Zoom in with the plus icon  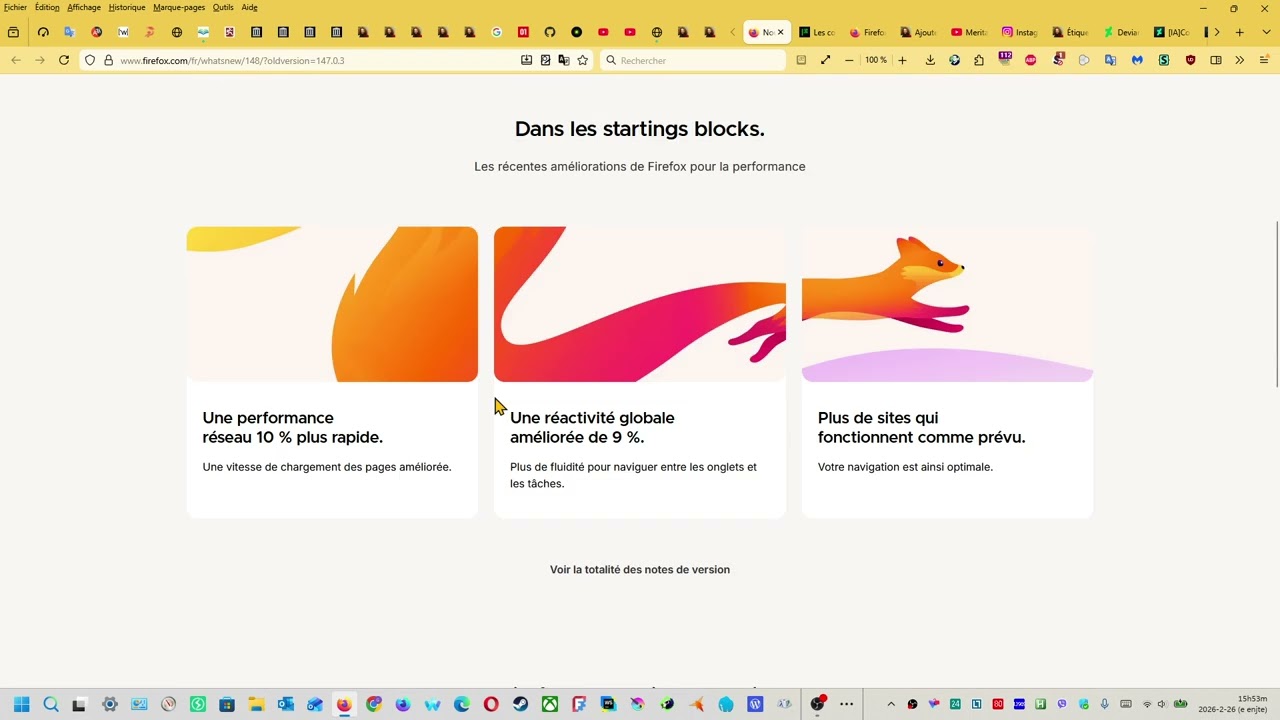(x=902, y=60)
